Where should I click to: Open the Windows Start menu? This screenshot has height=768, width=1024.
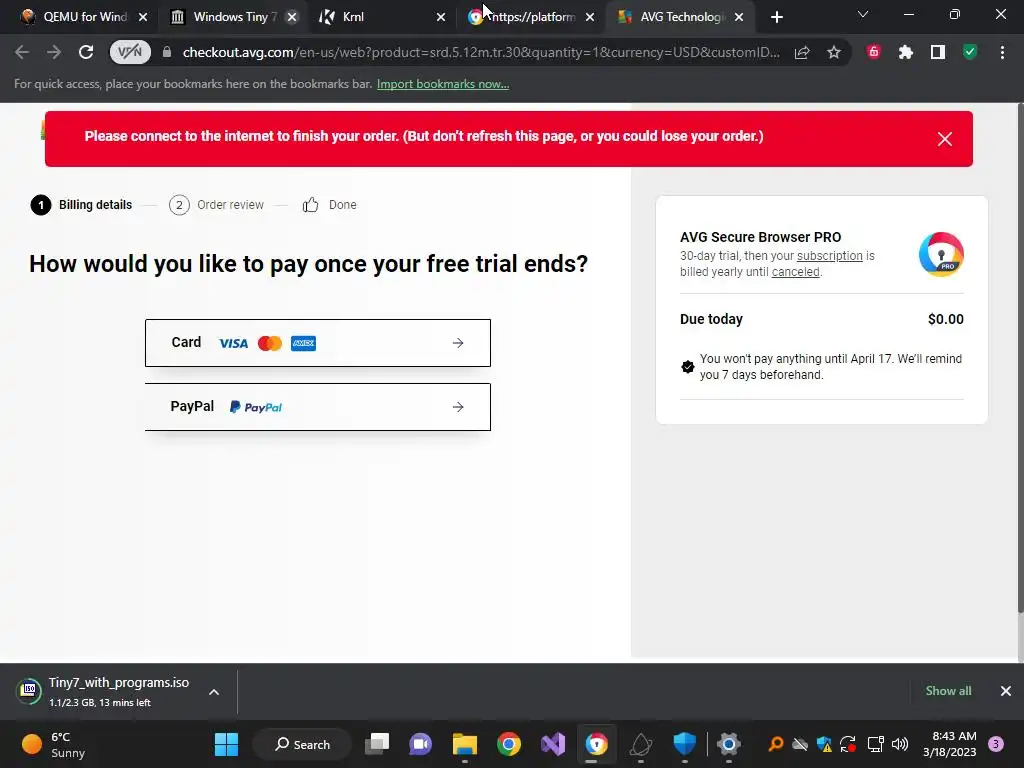227,744
